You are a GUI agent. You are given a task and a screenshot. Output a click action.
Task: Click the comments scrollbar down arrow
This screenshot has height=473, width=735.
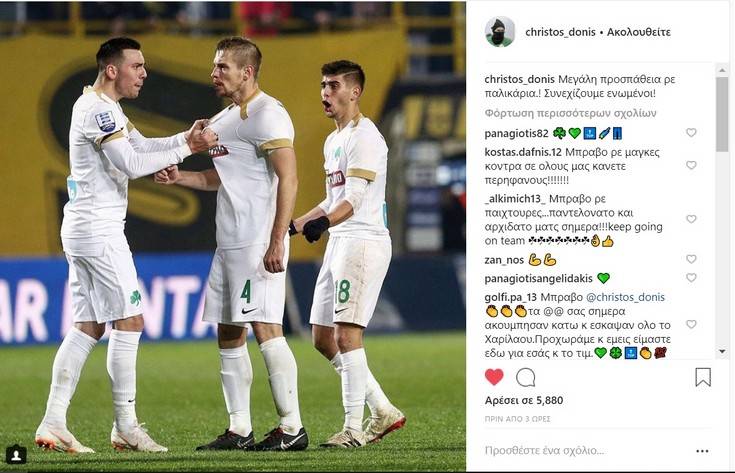(722, 351)
